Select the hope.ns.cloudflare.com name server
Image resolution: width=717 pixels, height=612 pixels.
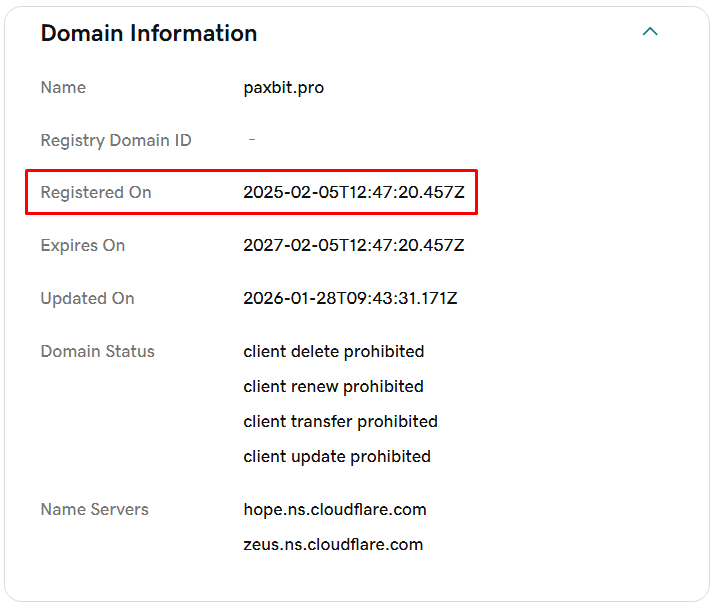click(335, 510)
